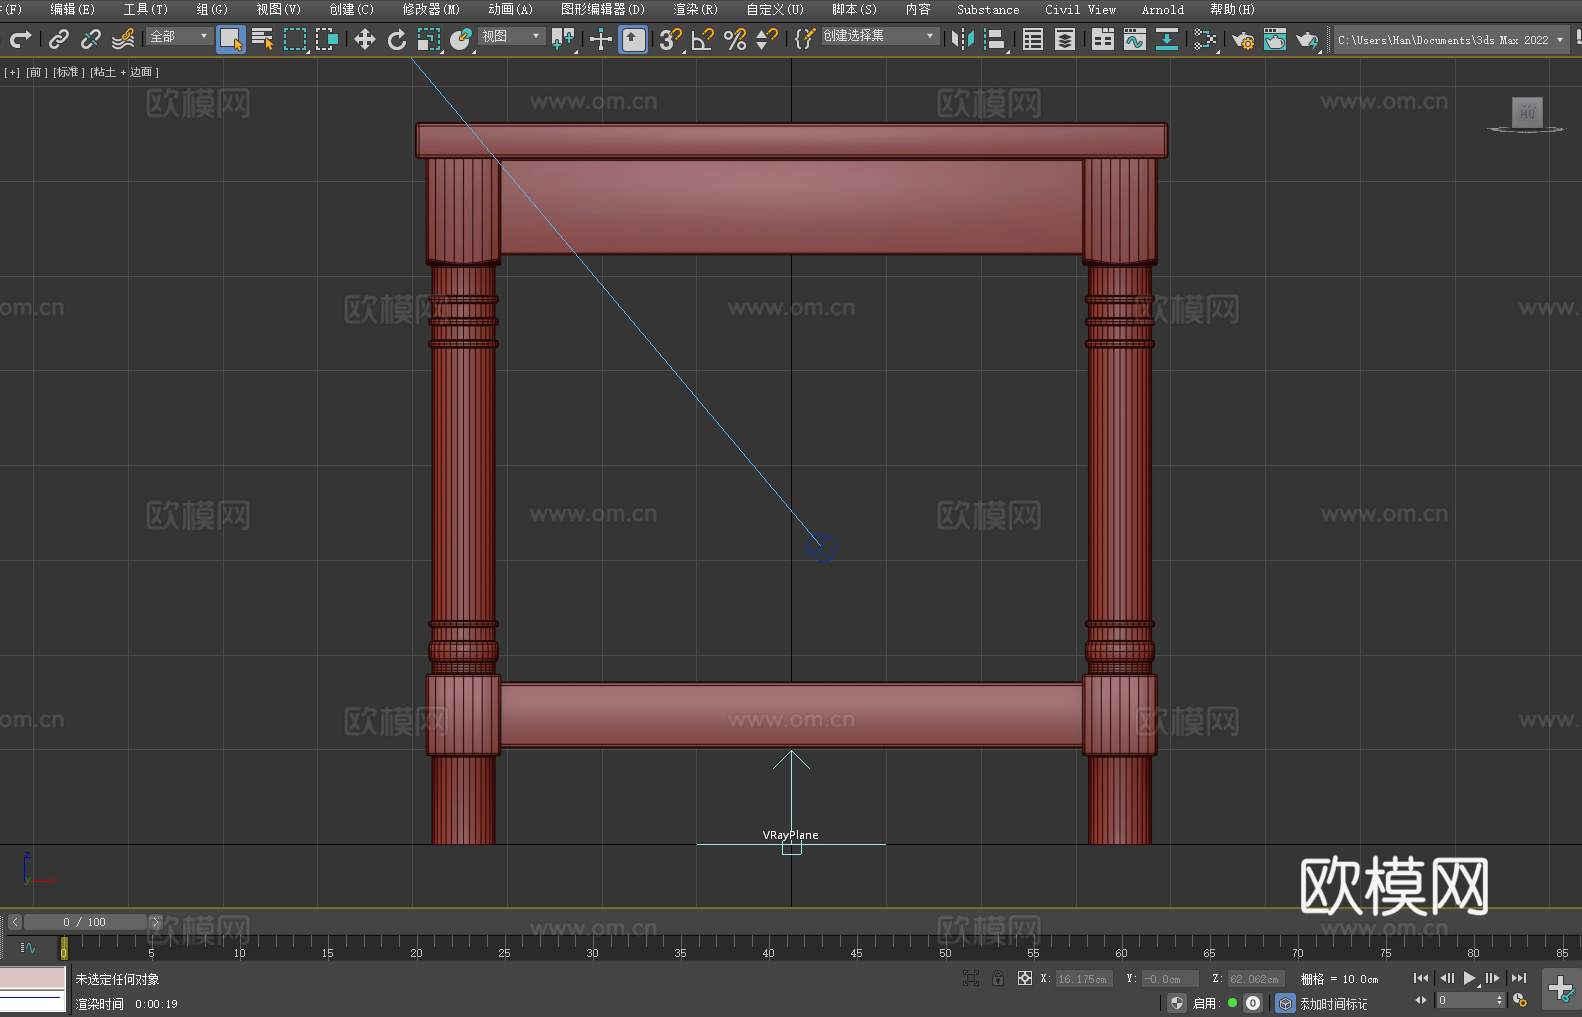Open the 修改器(M) menu
This screenshot has height=1017, width=1582.
pyautogui.click(x=431, y=9)
